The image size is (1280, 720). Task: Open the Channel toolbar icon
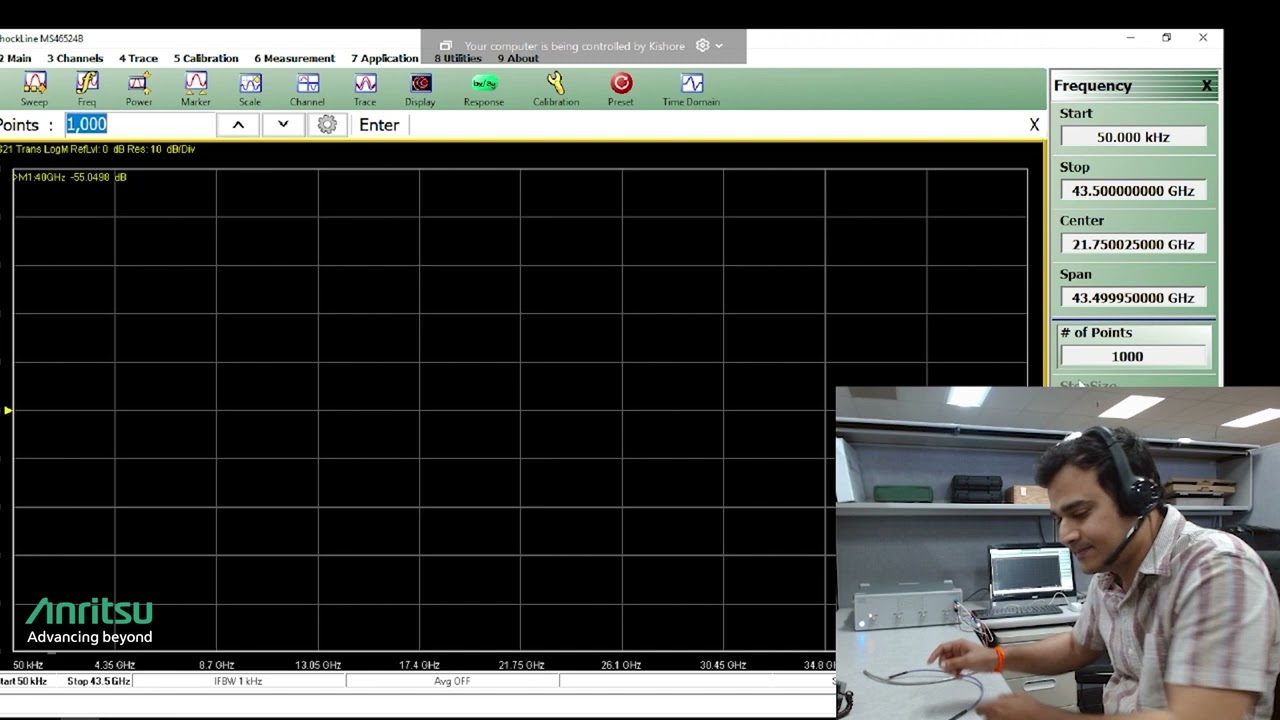point(307,89)
